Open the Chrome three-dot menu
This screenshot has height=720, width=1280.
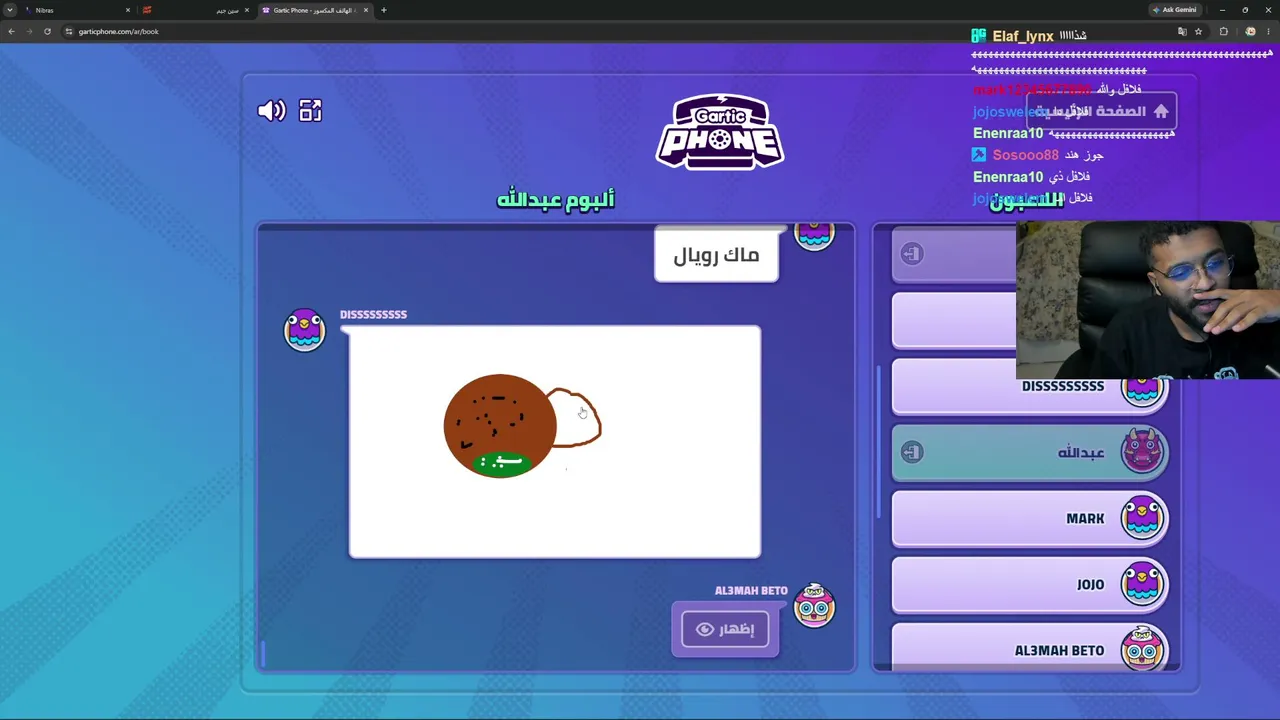(1268, 31)
